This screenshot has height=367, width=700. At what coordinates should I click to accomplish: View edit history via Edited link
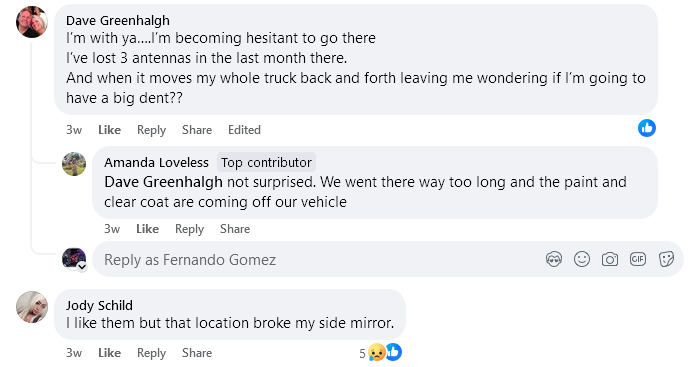(x=244, y=130)
